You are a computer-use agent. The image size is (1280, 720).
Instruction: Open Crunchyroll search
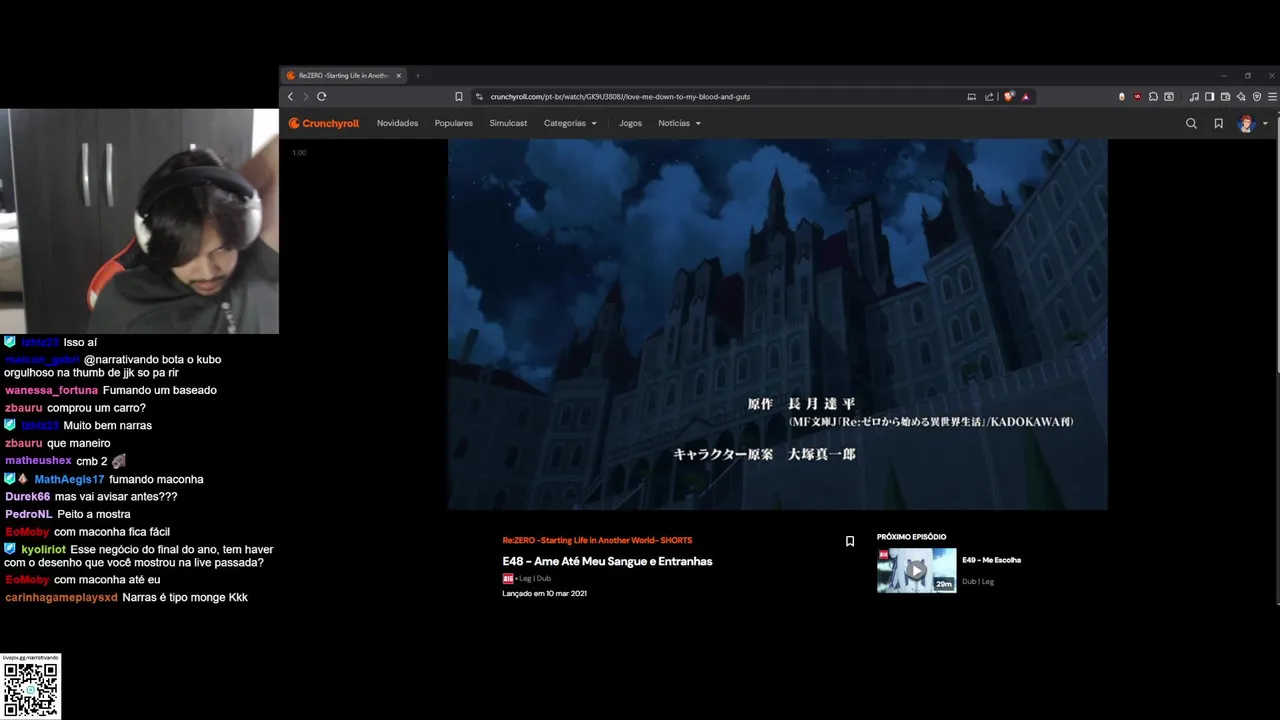tap(1191, 123)
